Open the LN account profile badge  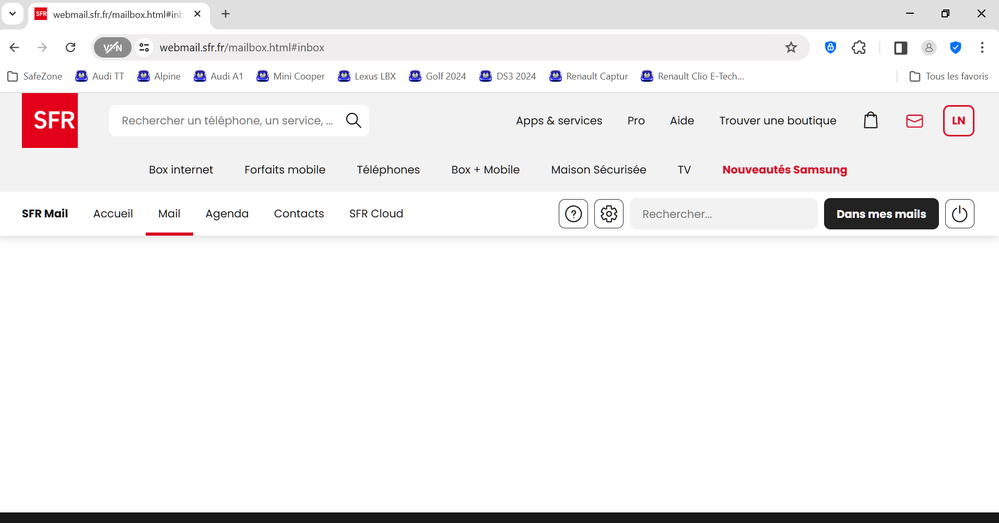pyautogui.click(x=958, y=121)
